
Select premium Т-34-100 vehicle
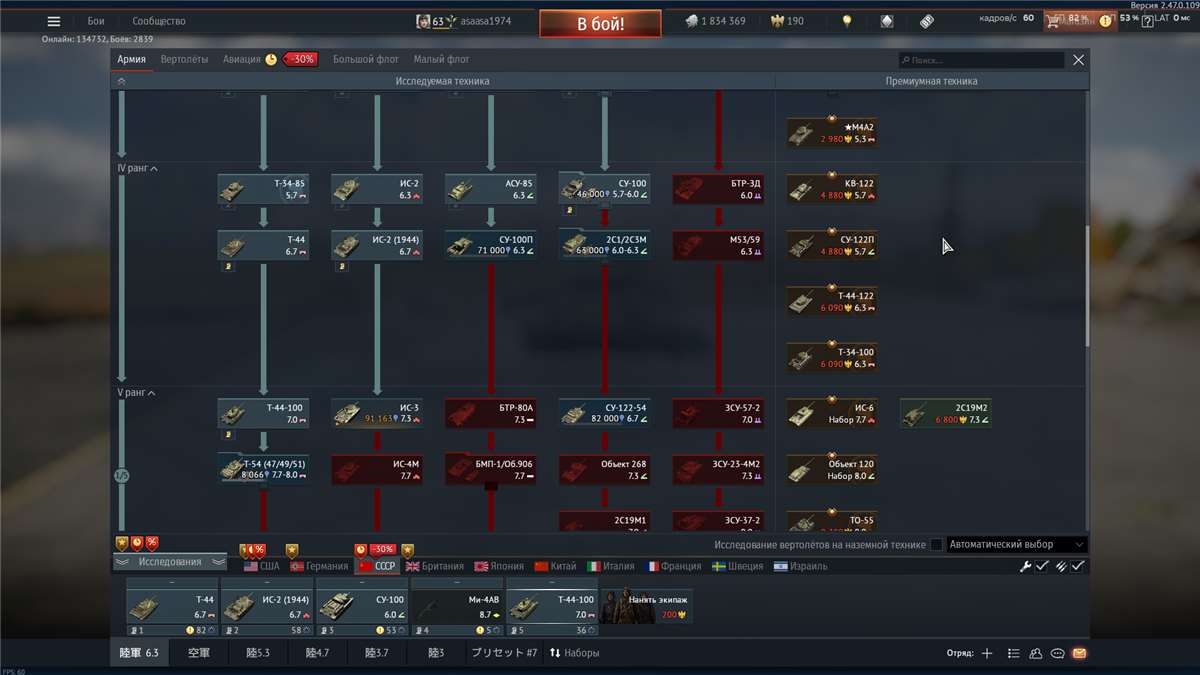[832, 357]
